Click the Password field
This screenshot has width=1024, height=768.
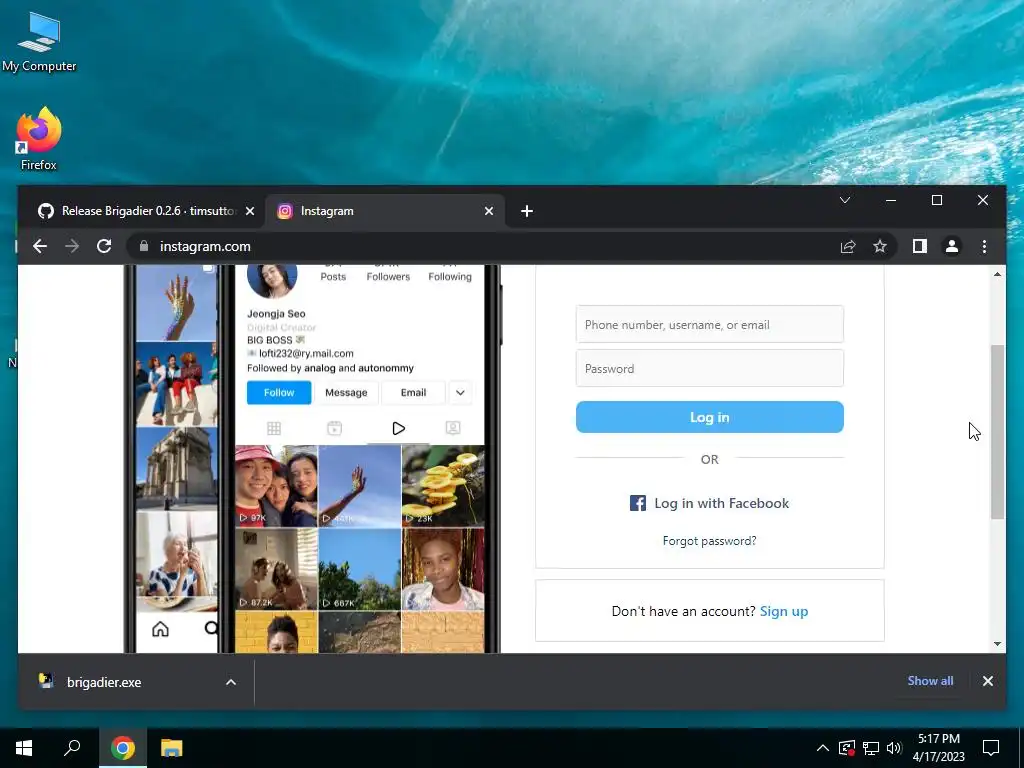click(x=709, y=368)
